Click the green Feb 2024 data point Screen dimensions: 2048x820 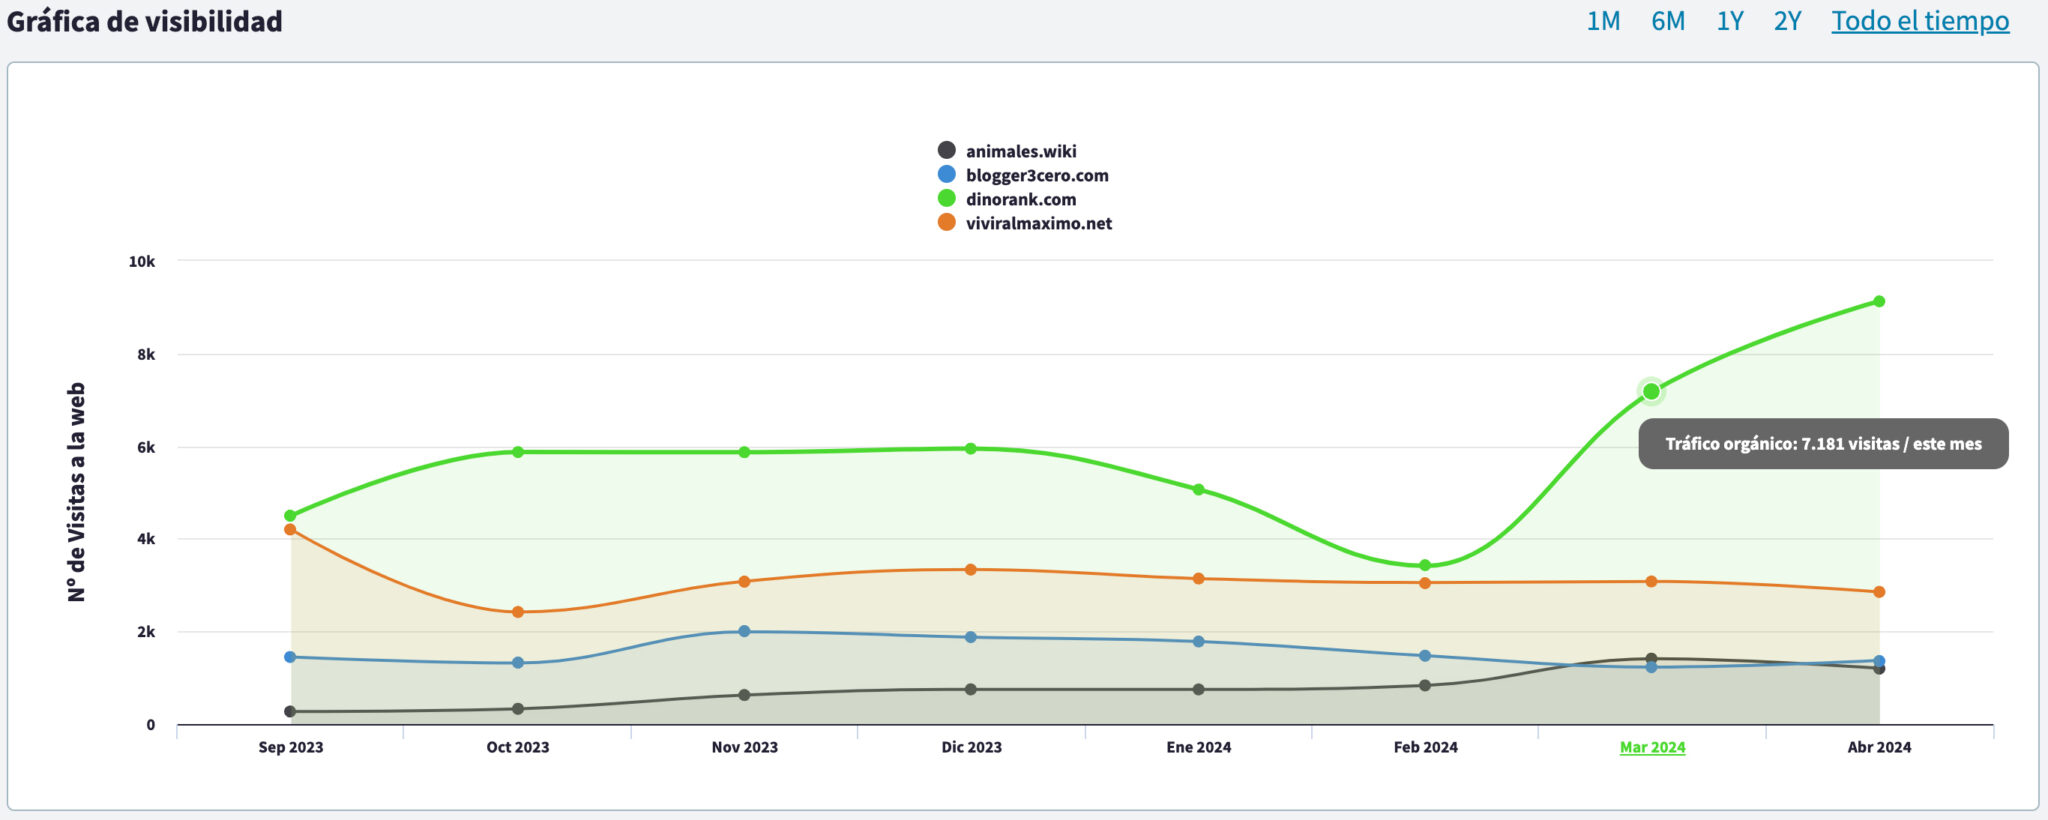(1425, 565)
